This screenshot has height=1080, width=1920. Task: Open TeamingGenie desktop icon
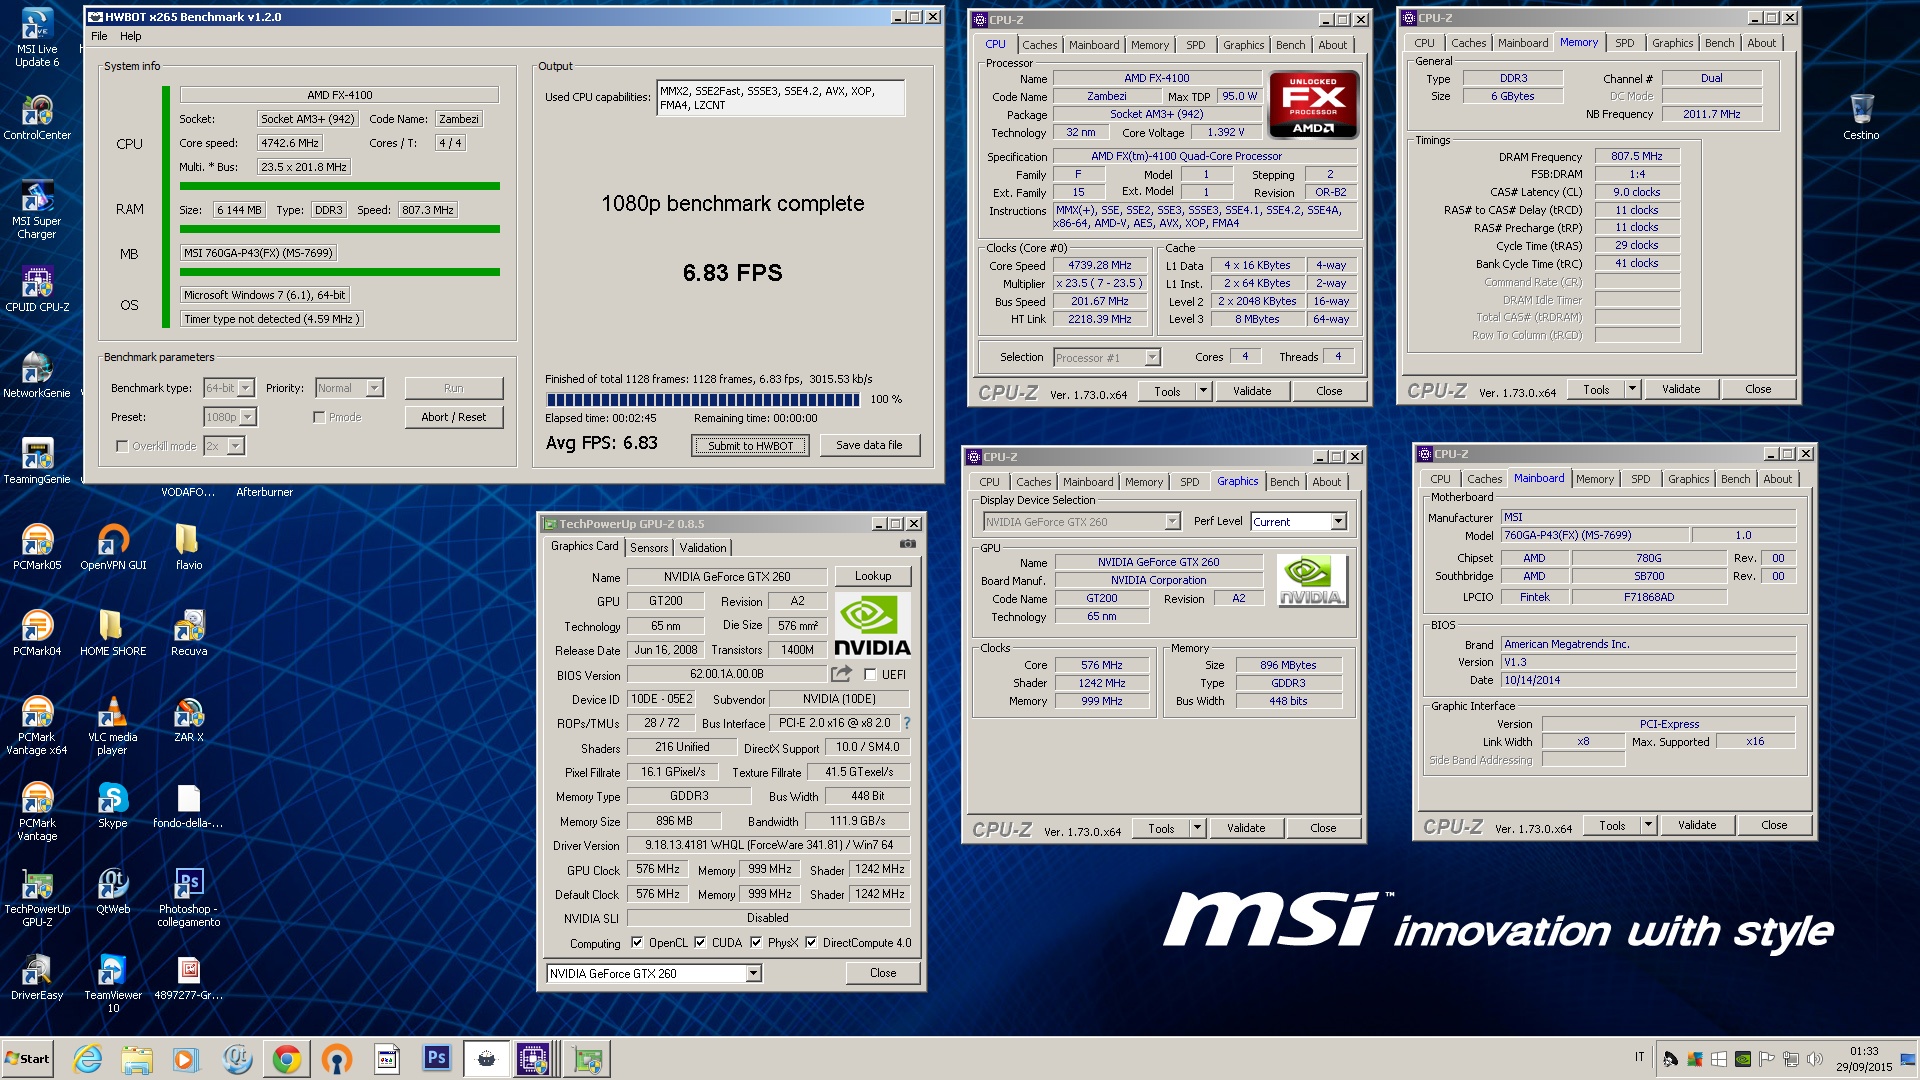click(37, 462)
